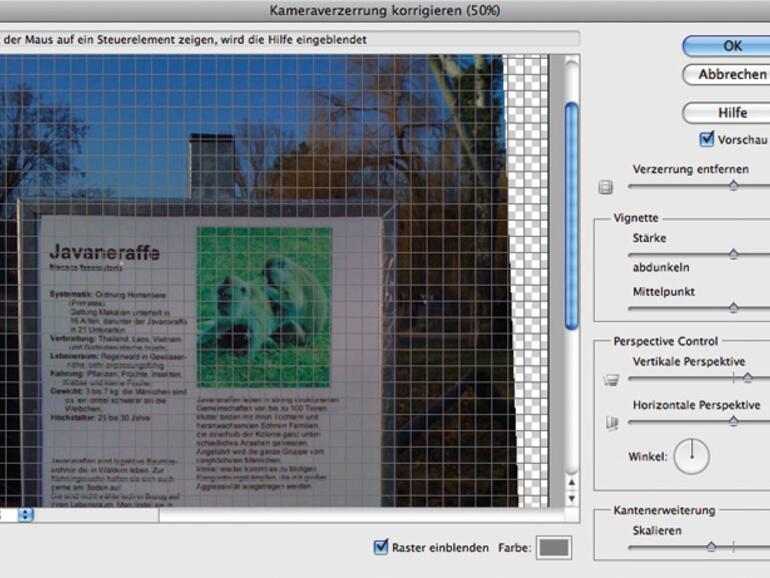Click the dialog title Kameraverzerrung korrigieren
The width and height of the screenshot is (770, 578).
[385, 10]
